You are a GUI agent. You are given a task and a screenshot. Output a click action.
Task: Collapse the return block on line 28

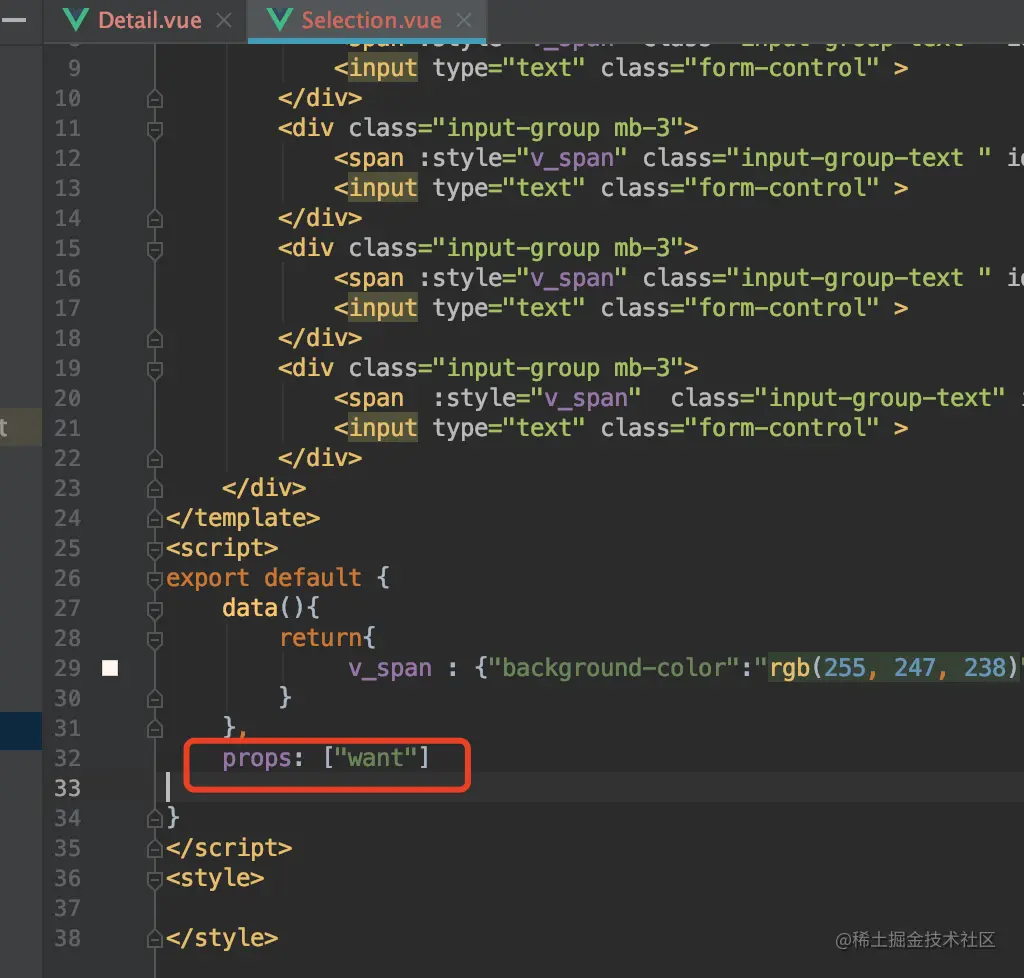155,639
